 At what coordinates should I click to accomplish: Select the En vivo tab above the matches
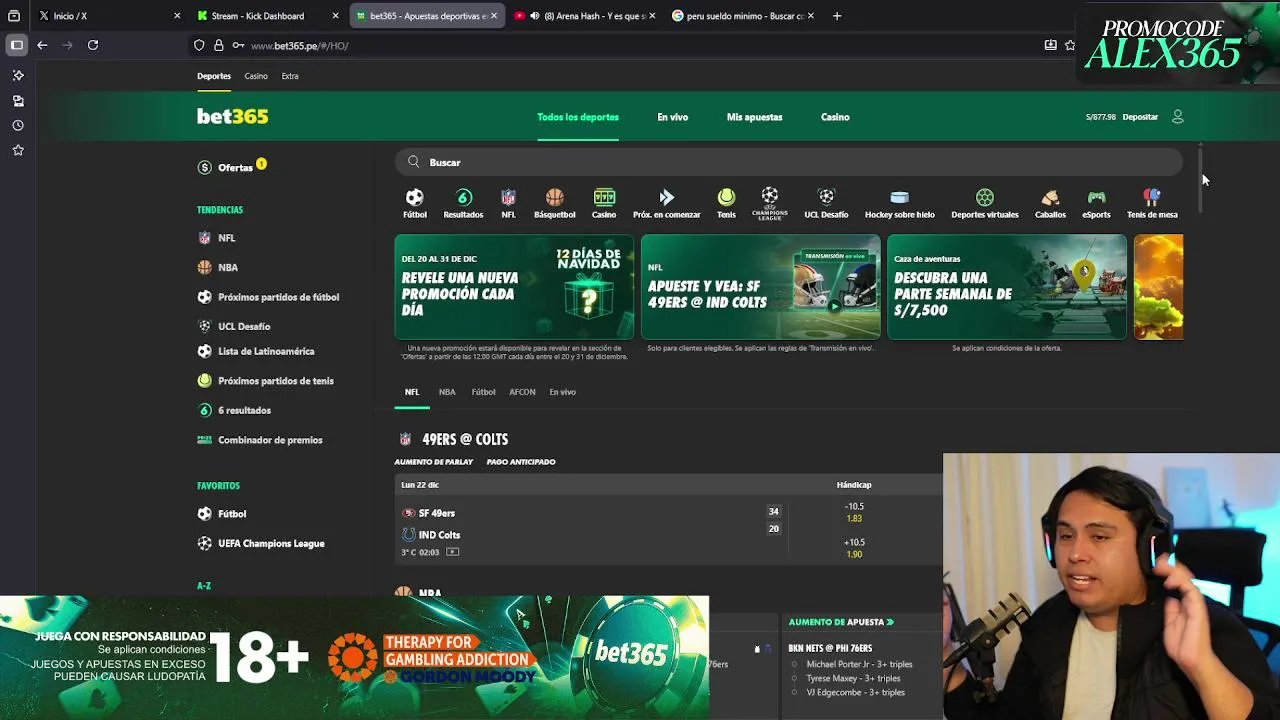pos(562,392)
